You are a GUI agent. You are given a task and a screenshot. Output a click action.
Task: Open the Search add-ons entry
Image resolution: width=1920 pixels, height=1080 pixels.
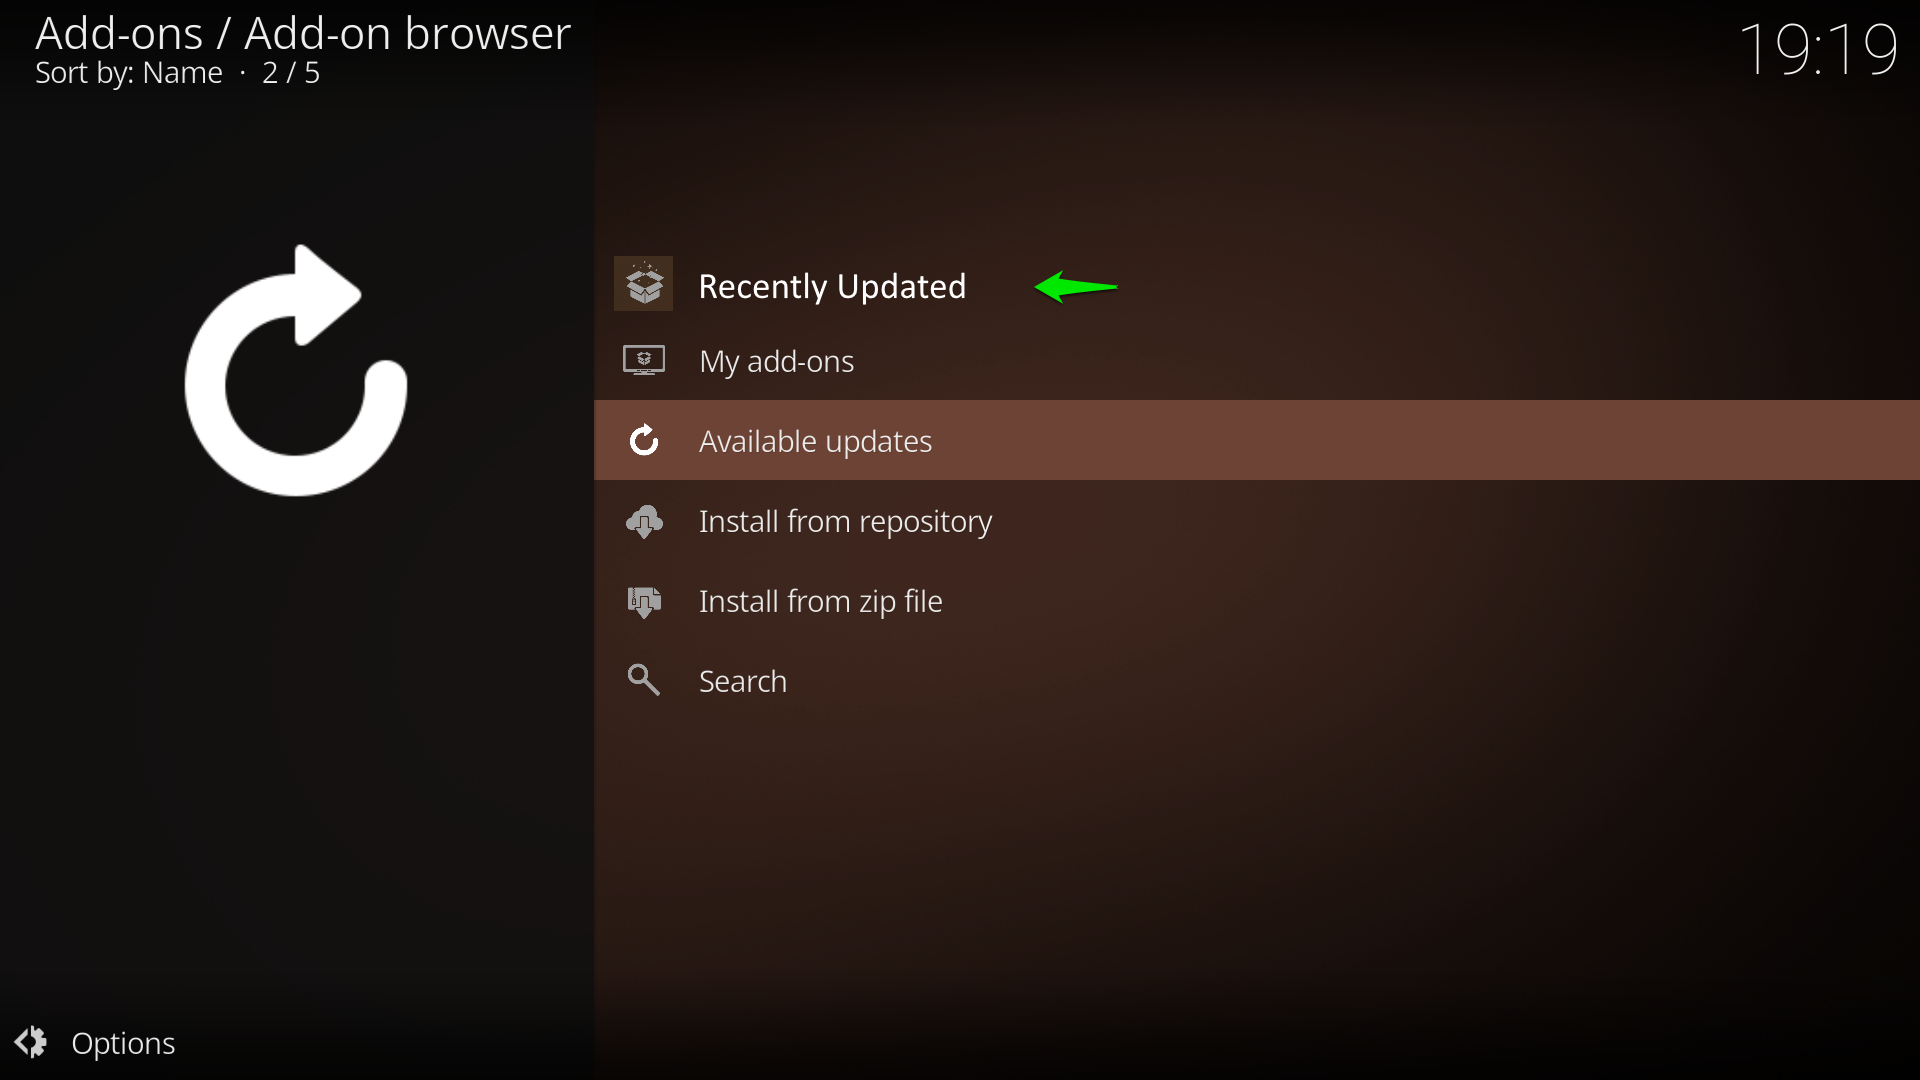point(742,681)
